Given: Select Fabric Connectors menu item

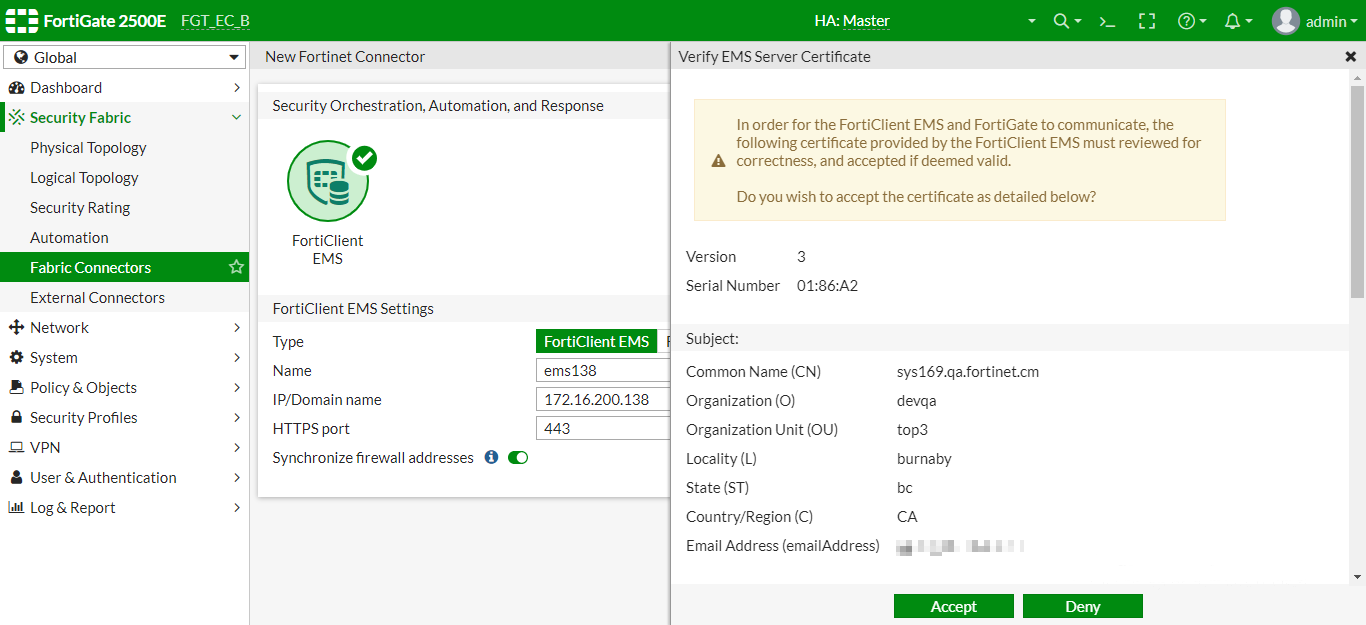Looking at the screenshot, I should tap(124, 268).
